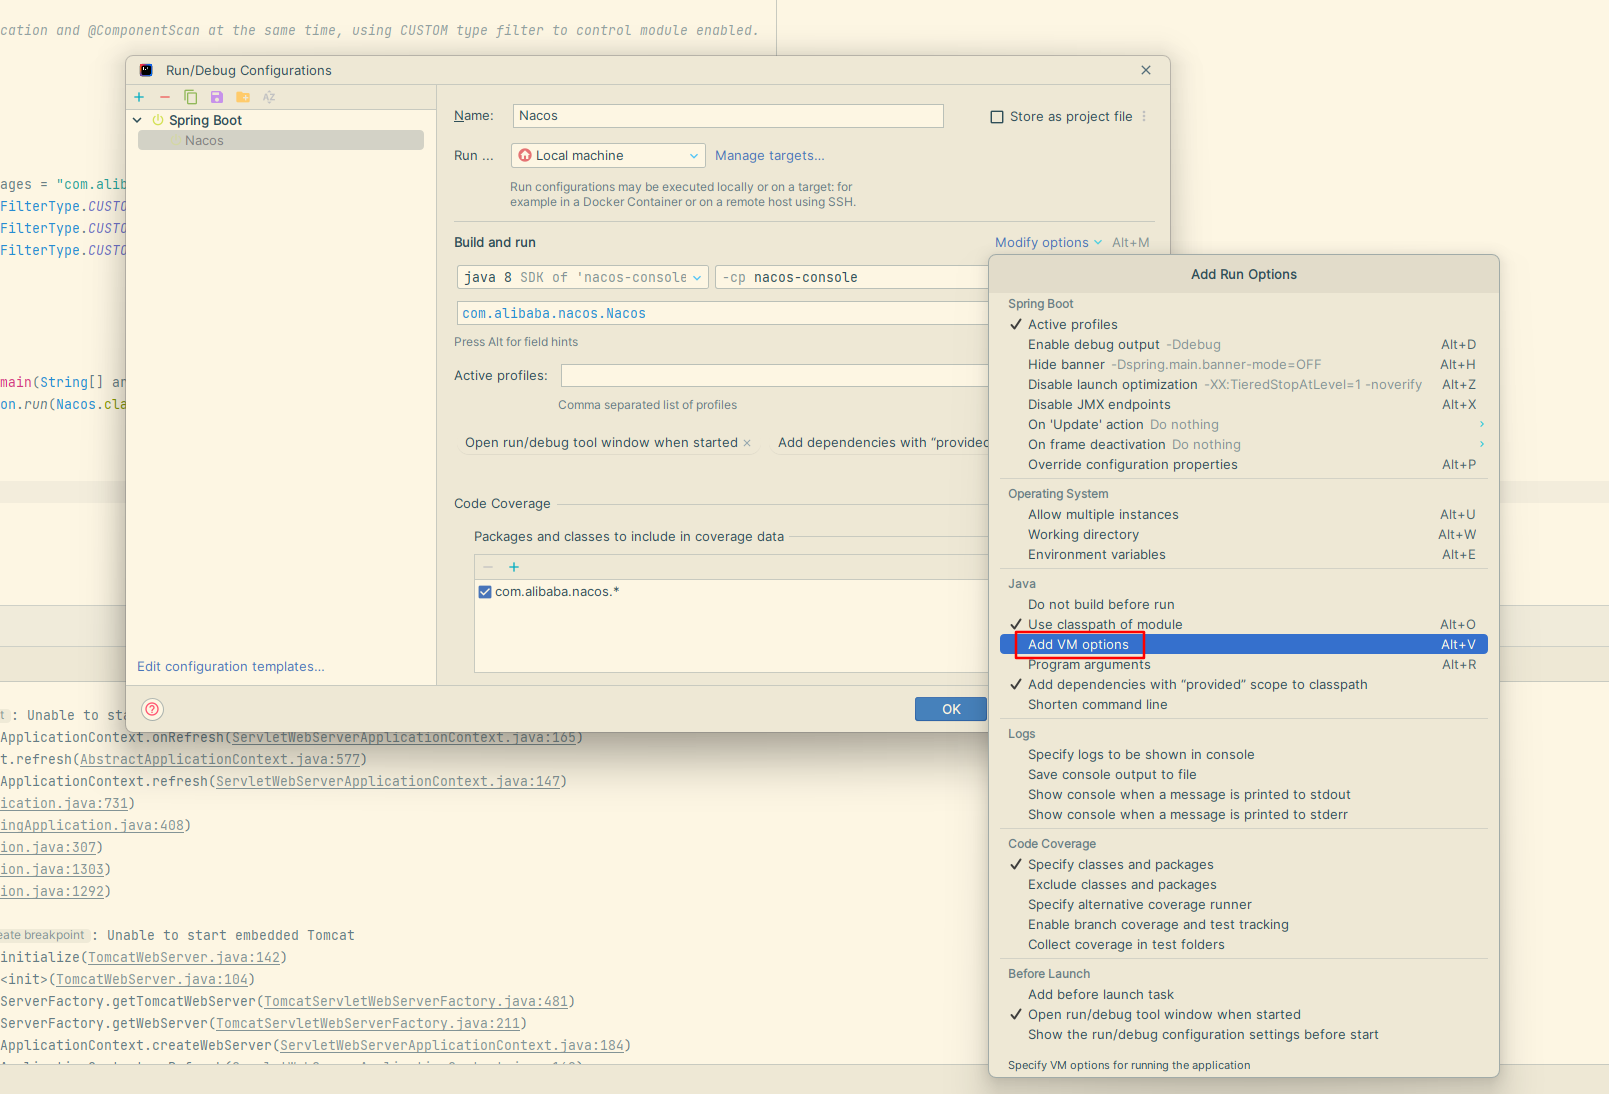Click the plus icon in coverage packages list
This screenshot has width=1609, height=1094.
click(514, 567)
